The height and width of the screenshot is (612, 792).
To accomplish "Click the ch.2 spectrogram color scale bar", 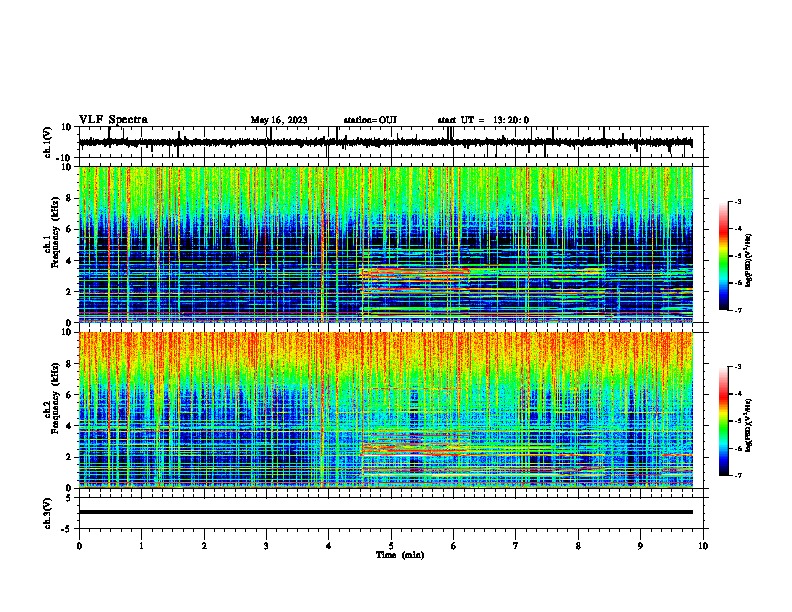I will coord(724,421).
